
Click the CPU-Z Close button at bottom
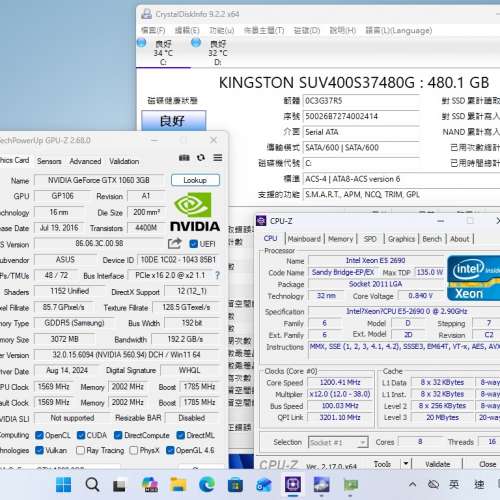click(x=487, y=464)
